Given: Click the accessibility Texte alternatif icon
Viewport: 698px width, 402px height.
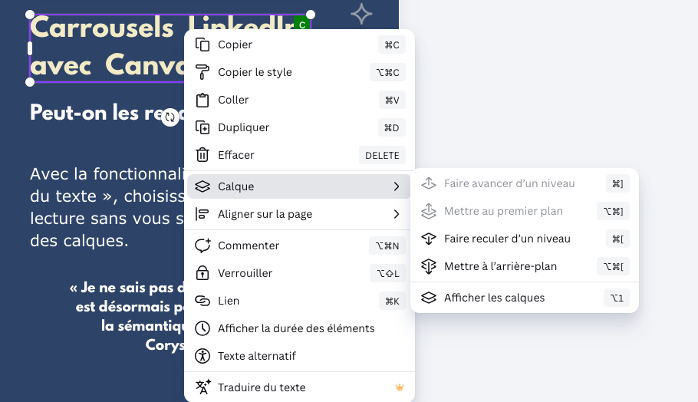Looking at the screenshot, I should [x=202, y=356].
